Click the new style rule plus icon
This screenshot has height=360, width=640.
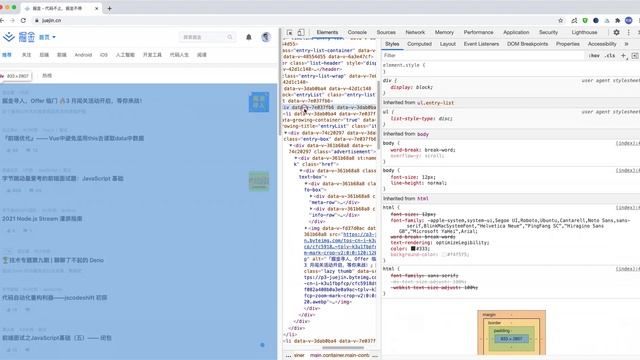coord(623,56)
